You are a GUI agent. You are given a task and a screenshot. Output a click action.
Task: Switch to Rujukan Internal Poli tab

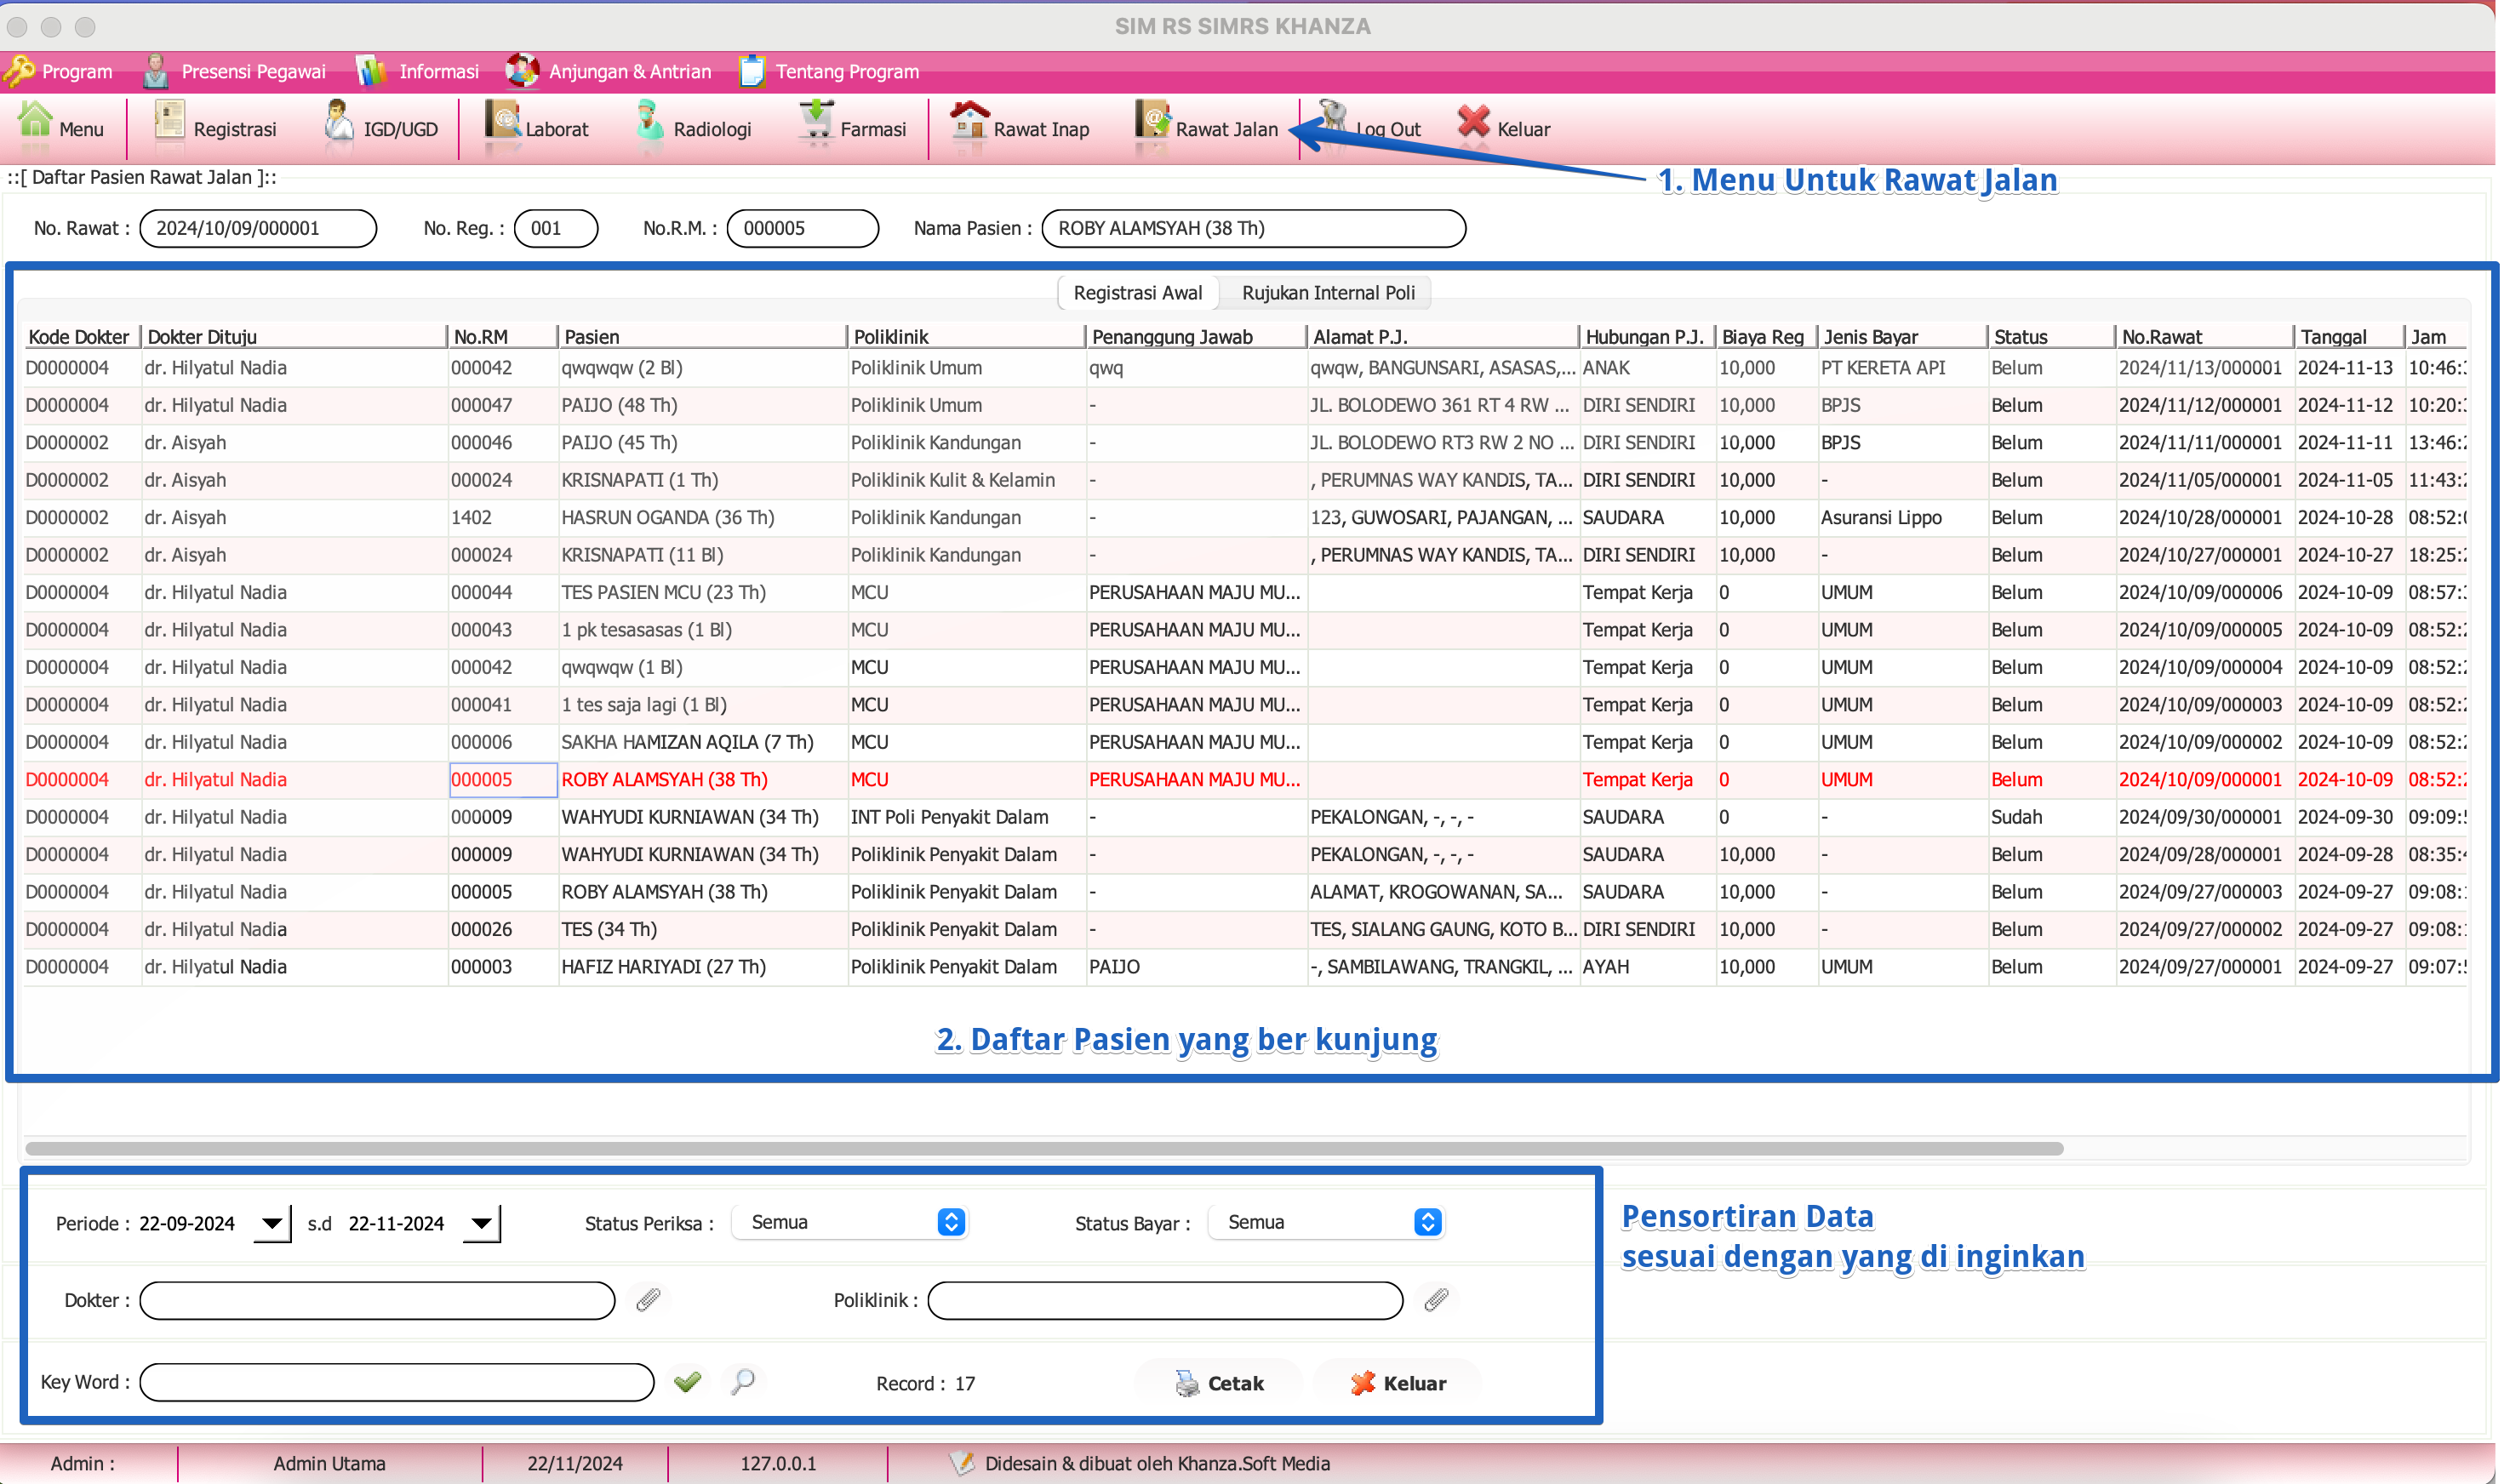point(1328,293)
